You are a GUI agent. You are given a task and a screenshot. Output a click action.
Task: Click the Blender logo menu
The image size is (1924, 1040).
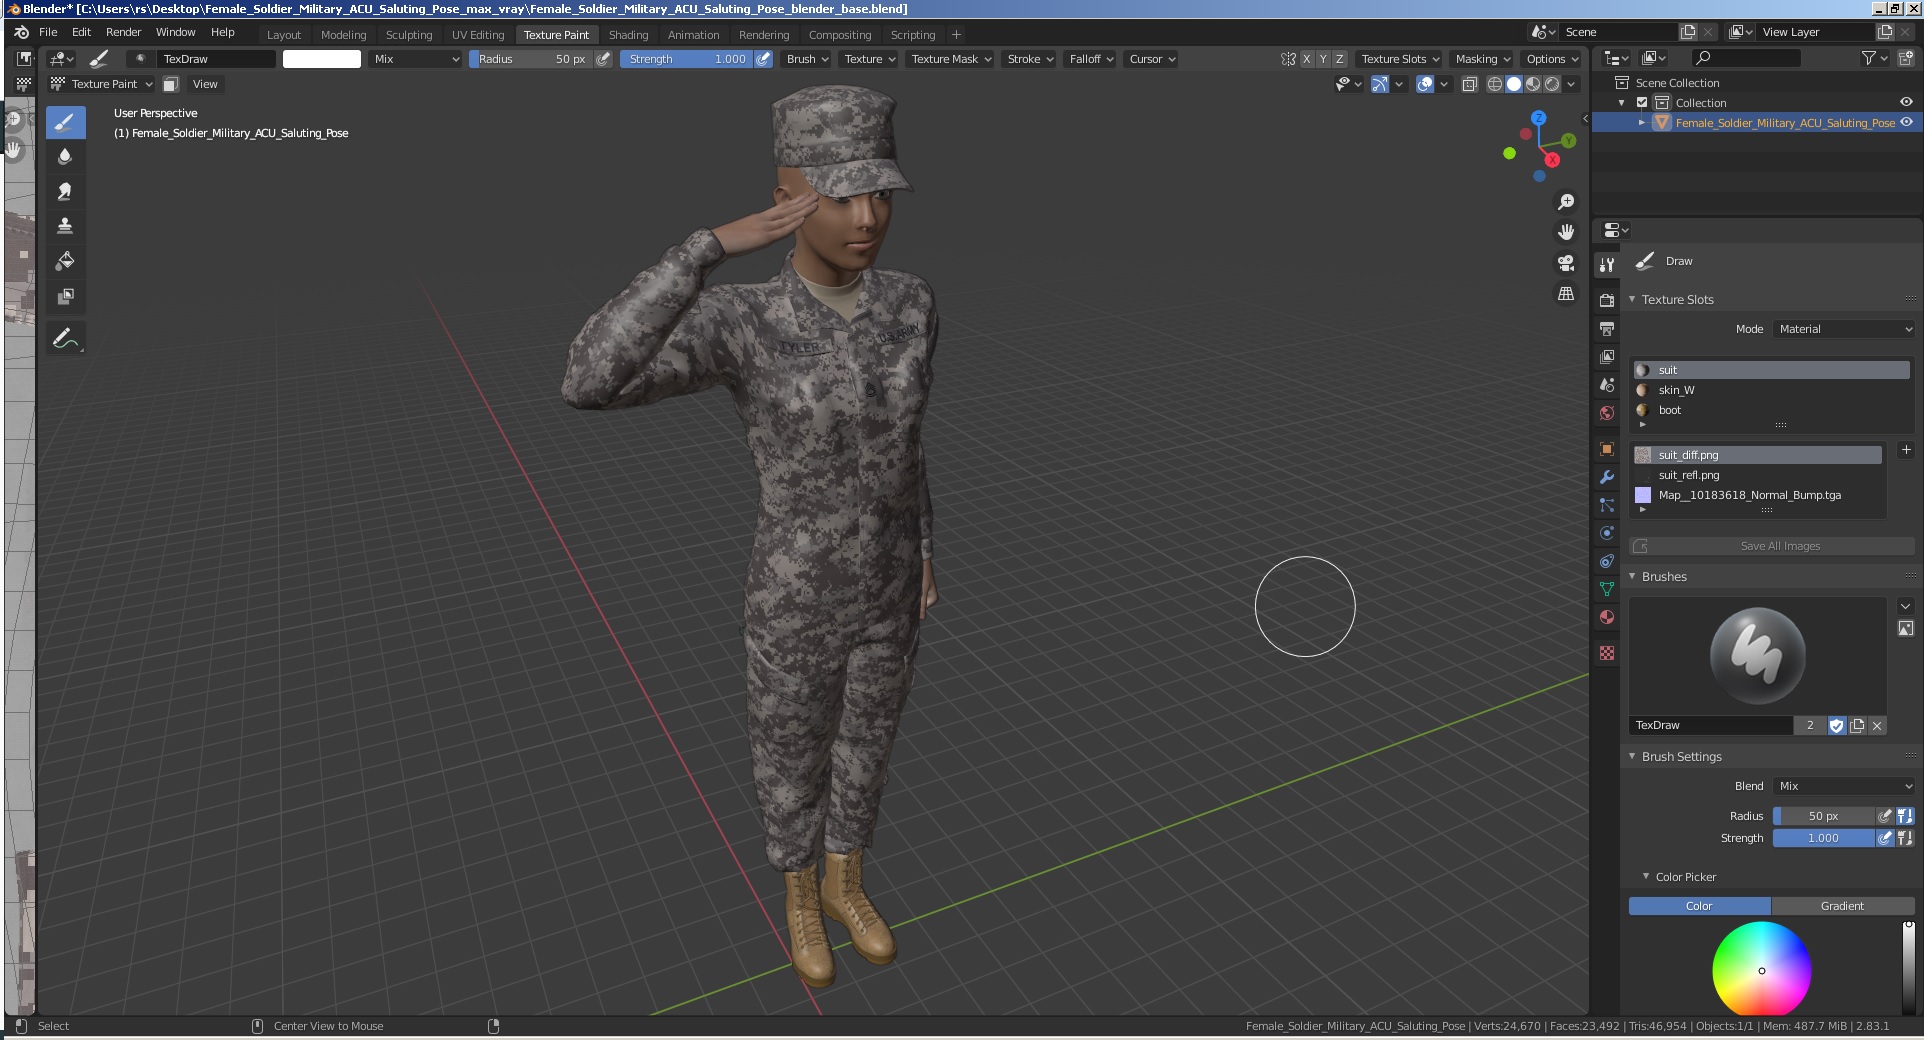[x=21, y=32]
